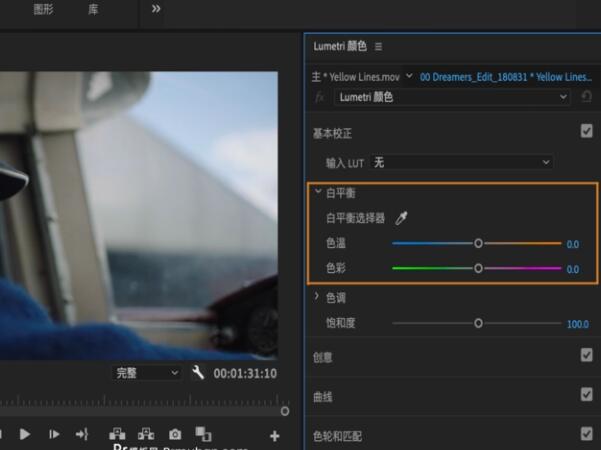Export frame with camera icon

pos(175,434)
